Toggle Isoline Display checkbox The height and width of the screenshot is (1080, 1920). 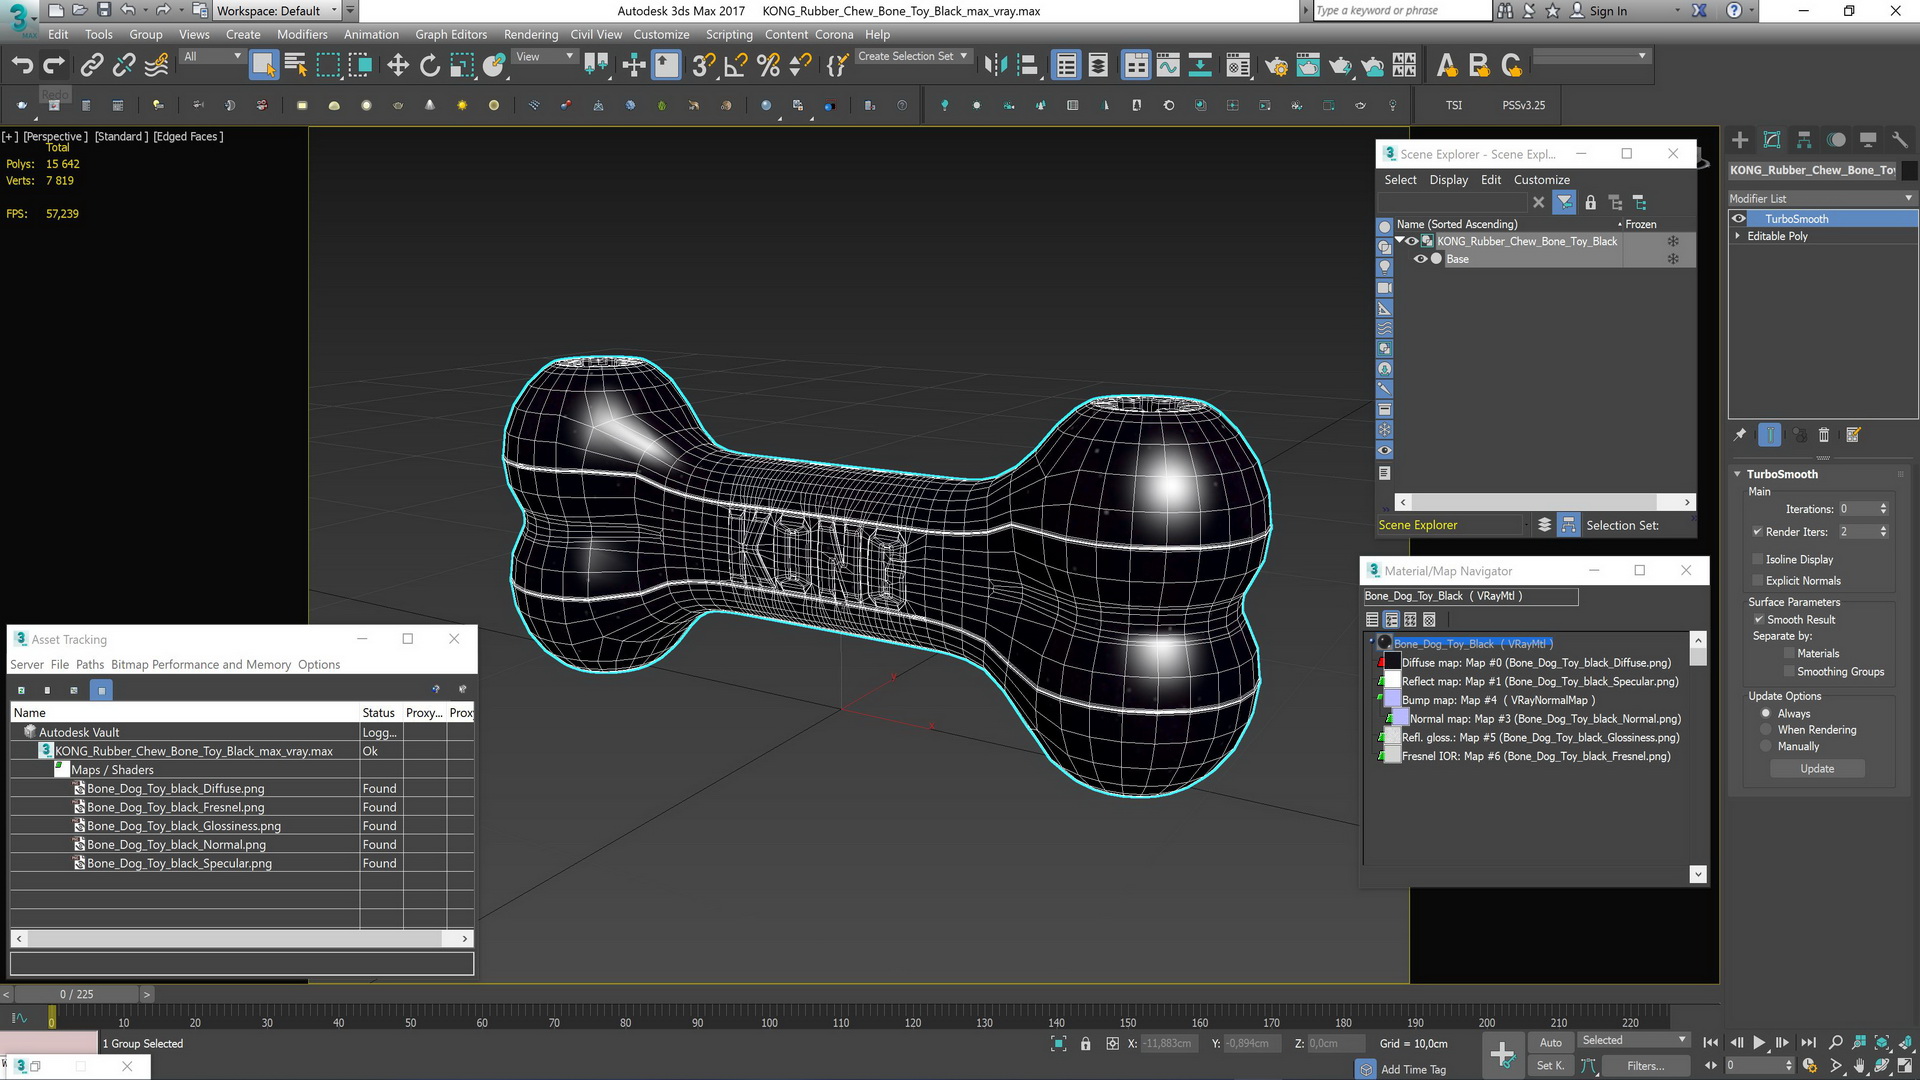tap(1758, 559)
